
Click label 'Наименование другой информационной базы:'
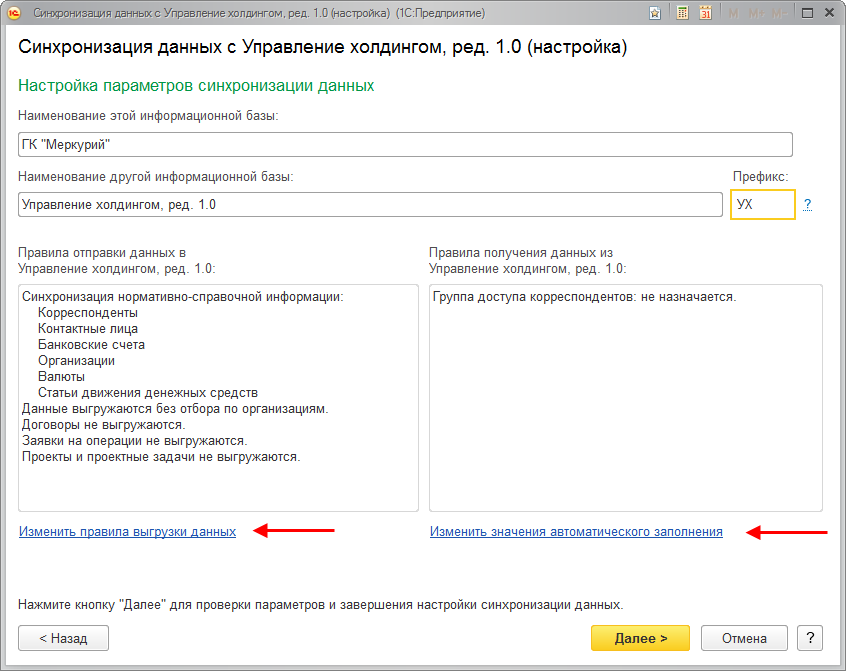[156, 177]
